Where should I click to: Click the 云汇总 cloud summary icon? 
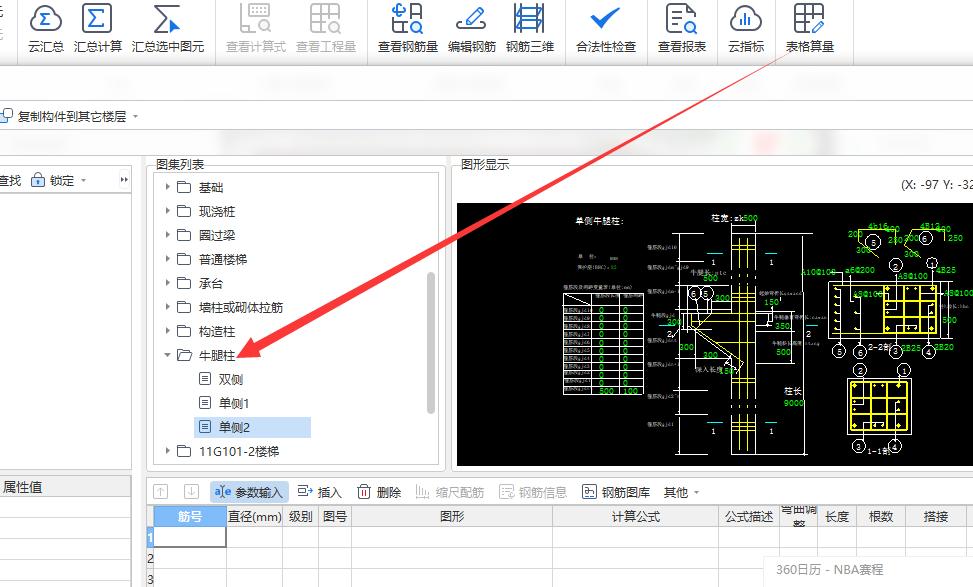coord(46,28)
